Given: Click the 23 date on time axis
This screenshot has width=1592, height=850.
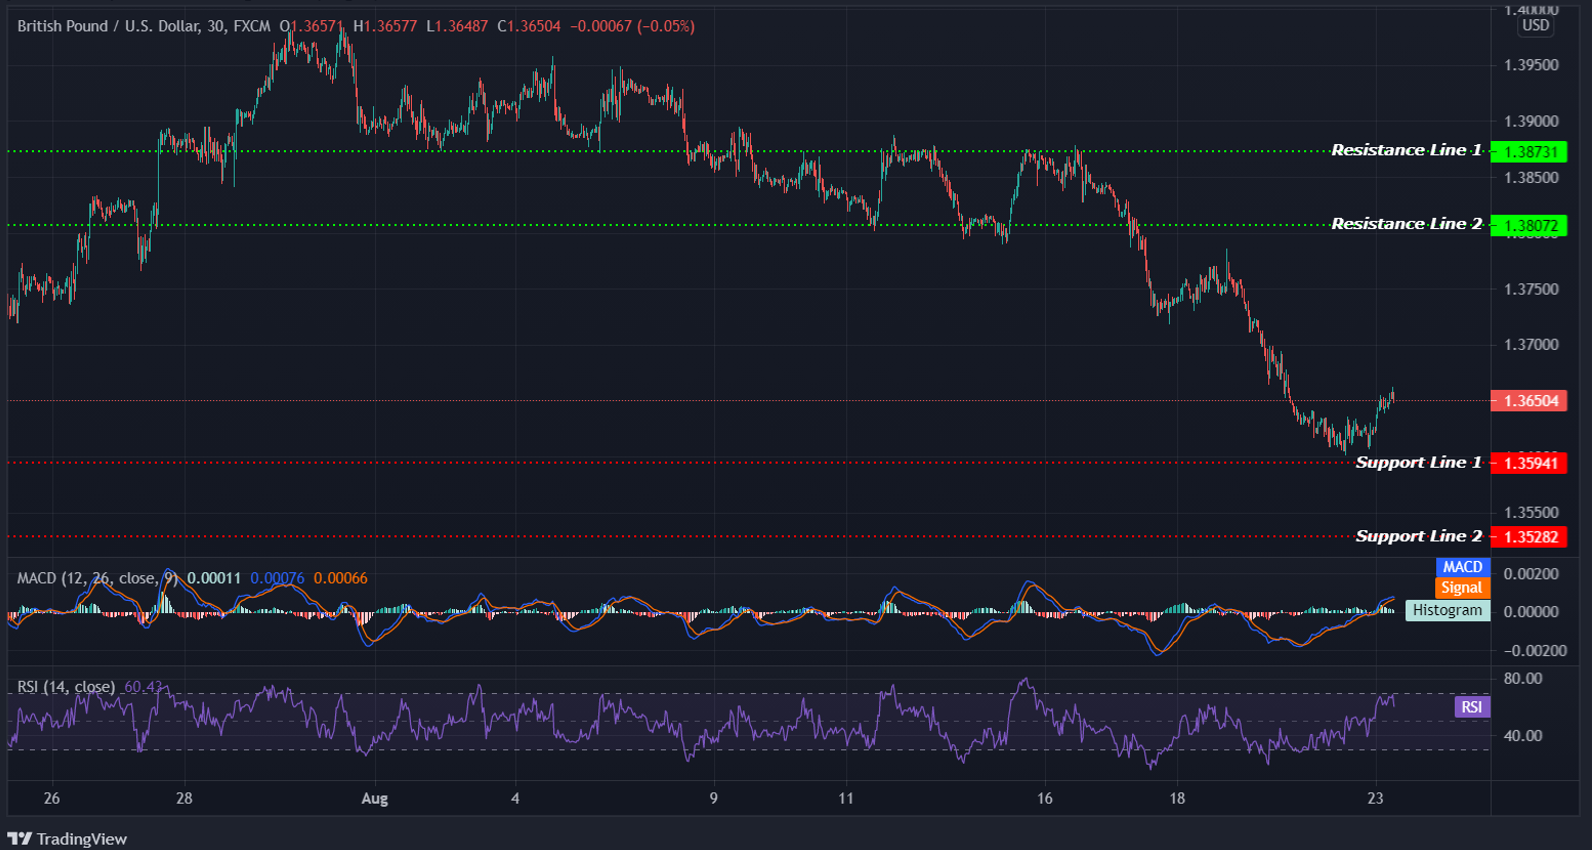Looking at the screenshot, I should click(1376, 798).
